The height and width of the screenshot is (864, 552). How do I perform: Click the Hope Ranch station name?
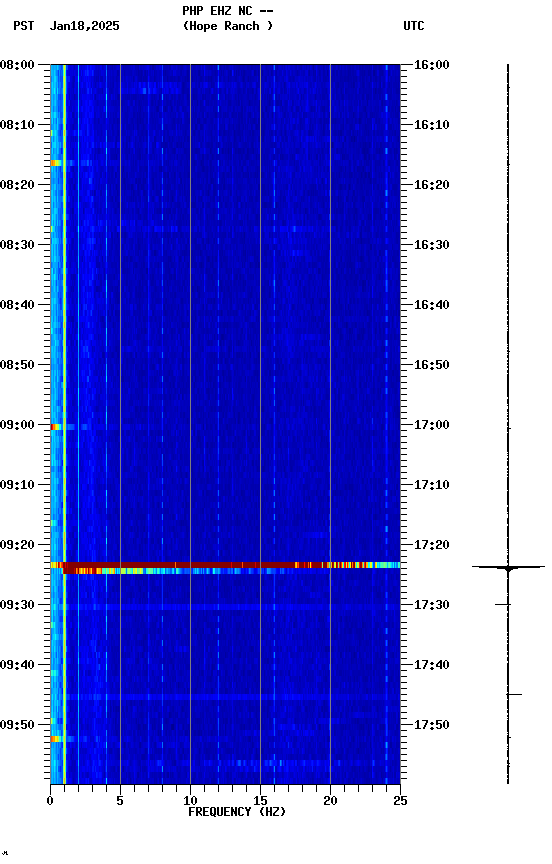[228, 26]
